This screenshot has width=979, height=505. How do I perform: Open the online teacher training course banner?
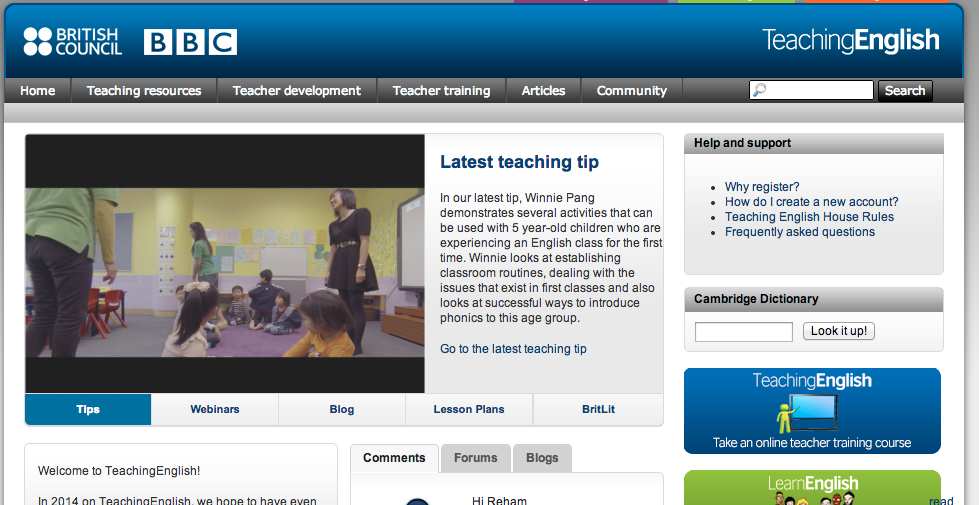812,411
